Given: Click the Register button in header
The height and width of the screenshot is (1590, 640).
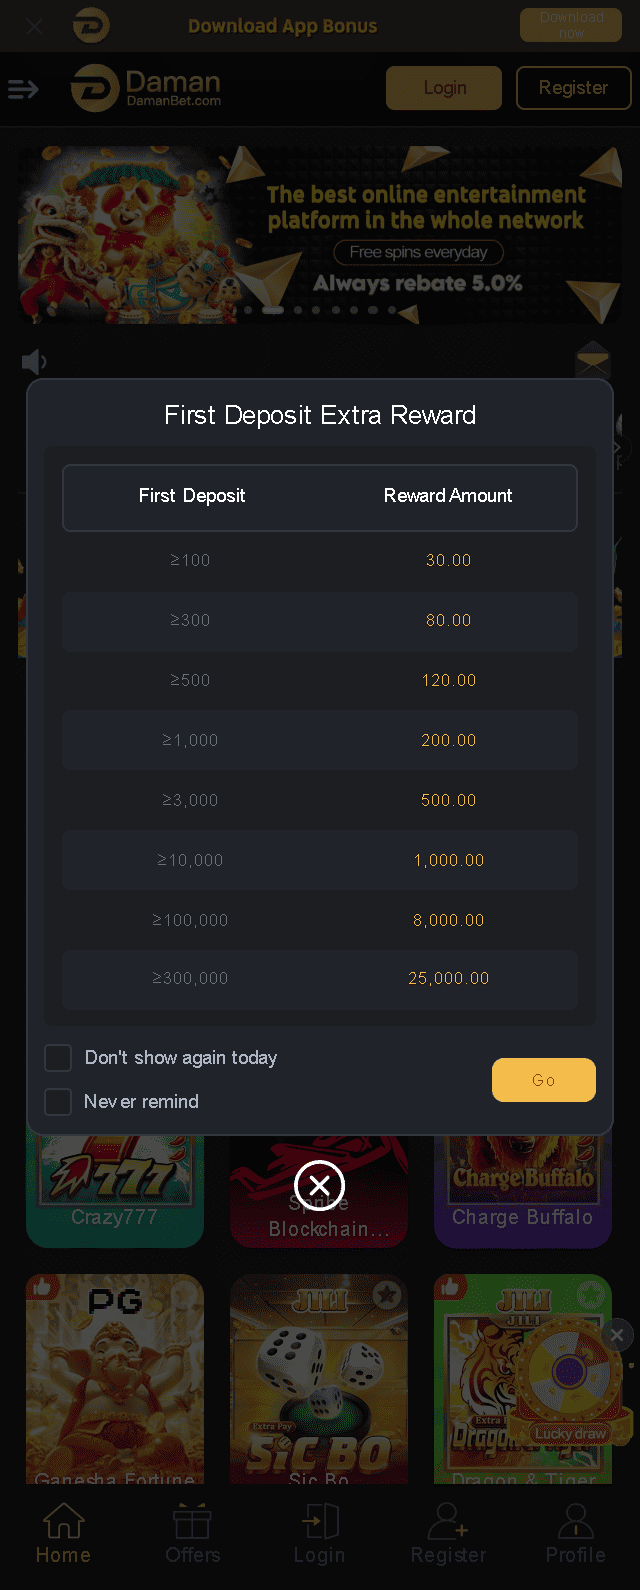Looking at the screenshot, I should [573, 88].
